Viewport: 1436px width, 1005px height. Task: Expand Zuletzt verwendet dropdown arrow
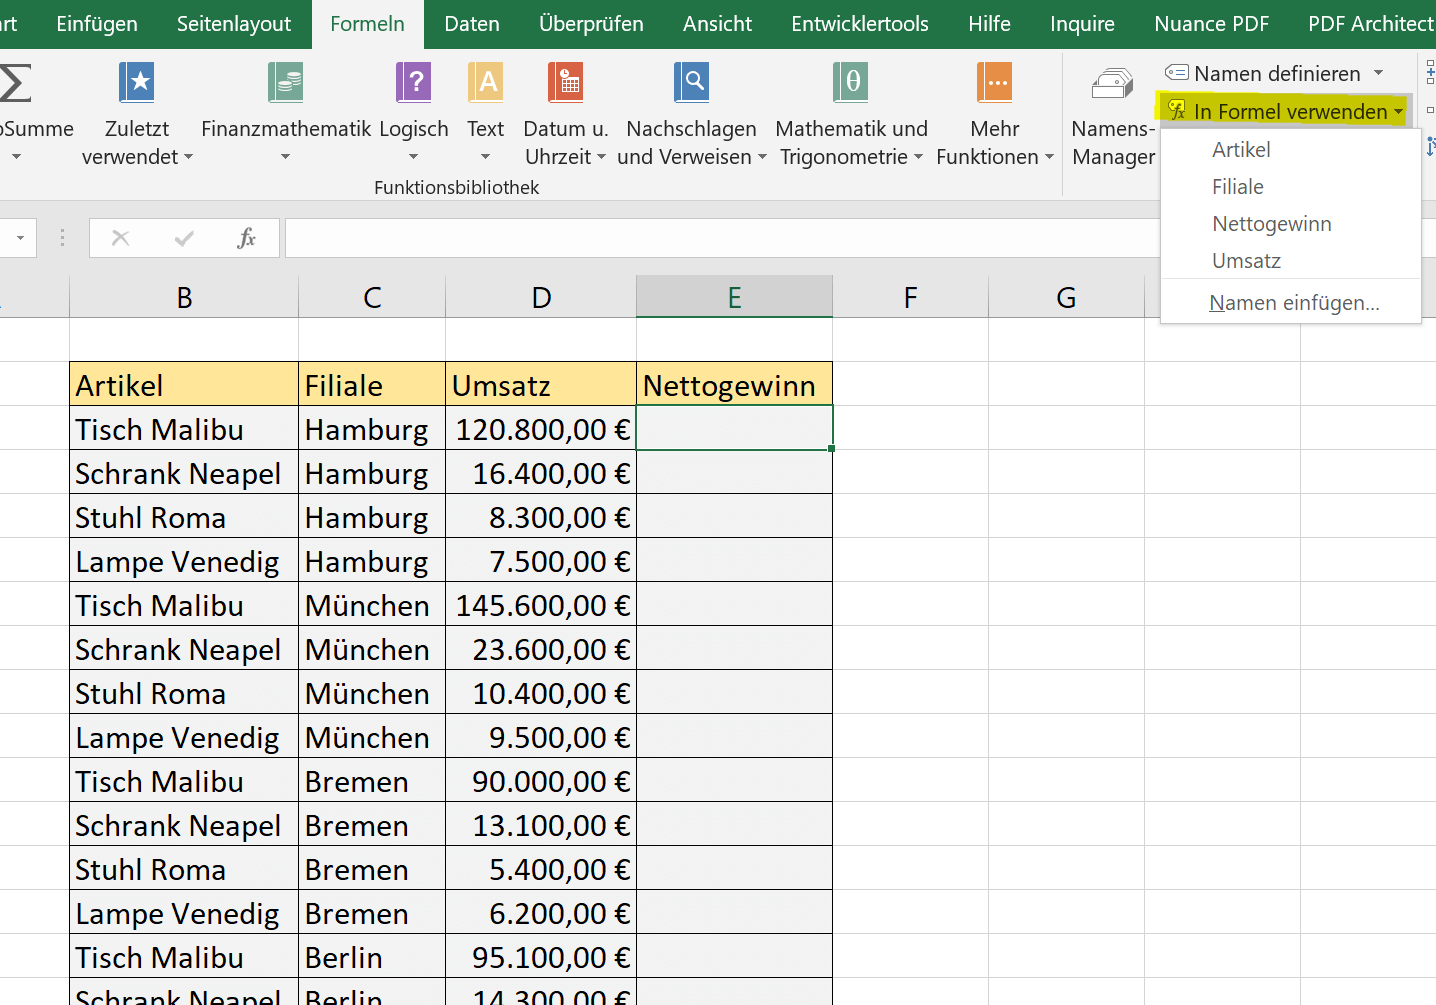pyautogui.click(x=188, y=157)
